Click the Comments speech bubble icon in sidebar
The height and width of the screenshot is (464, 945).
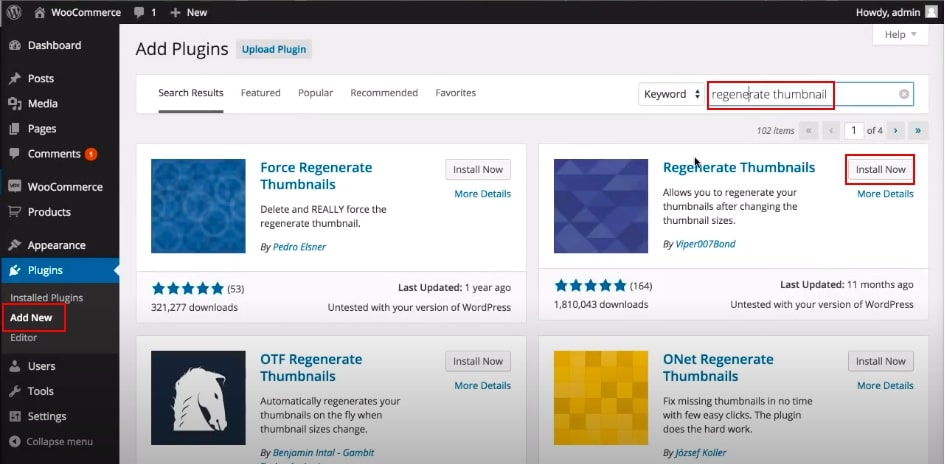[x=15, y=154]
